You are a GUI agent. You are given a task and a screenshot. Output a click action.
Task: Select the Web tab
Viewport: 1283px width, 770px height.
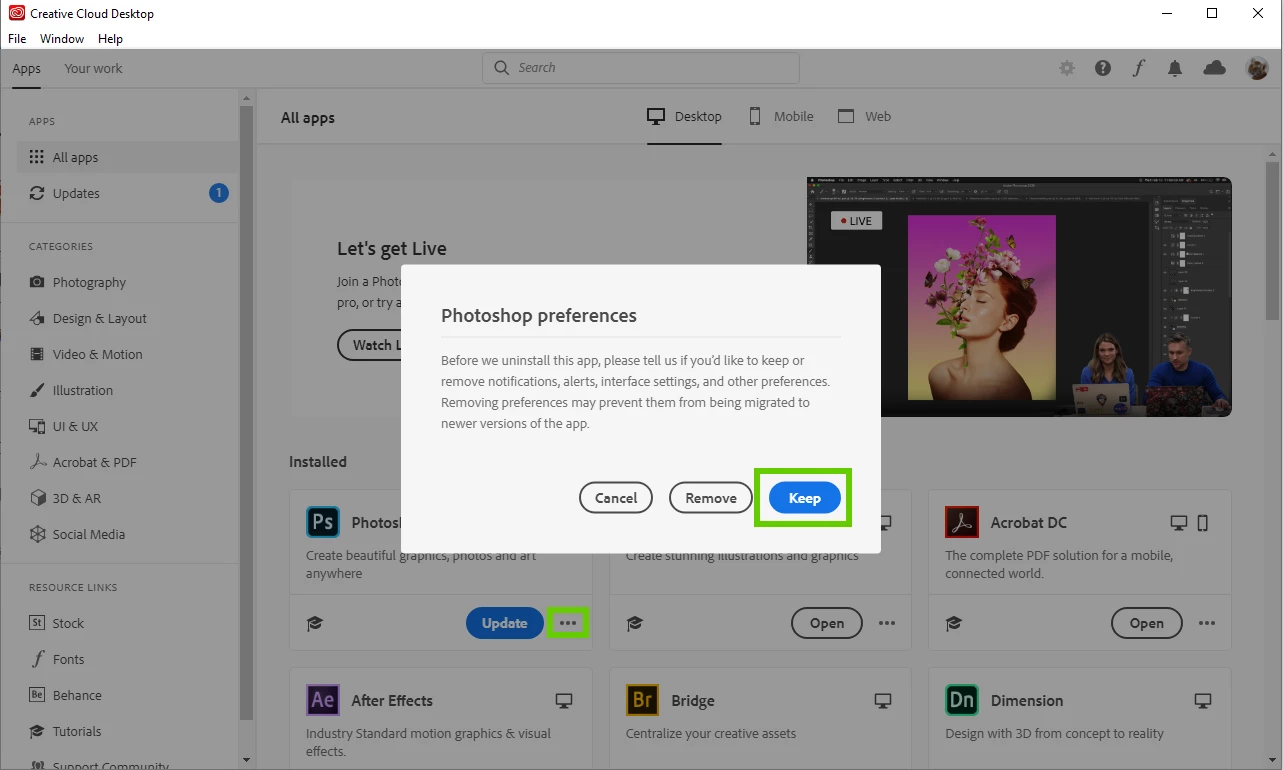(864, 116)
